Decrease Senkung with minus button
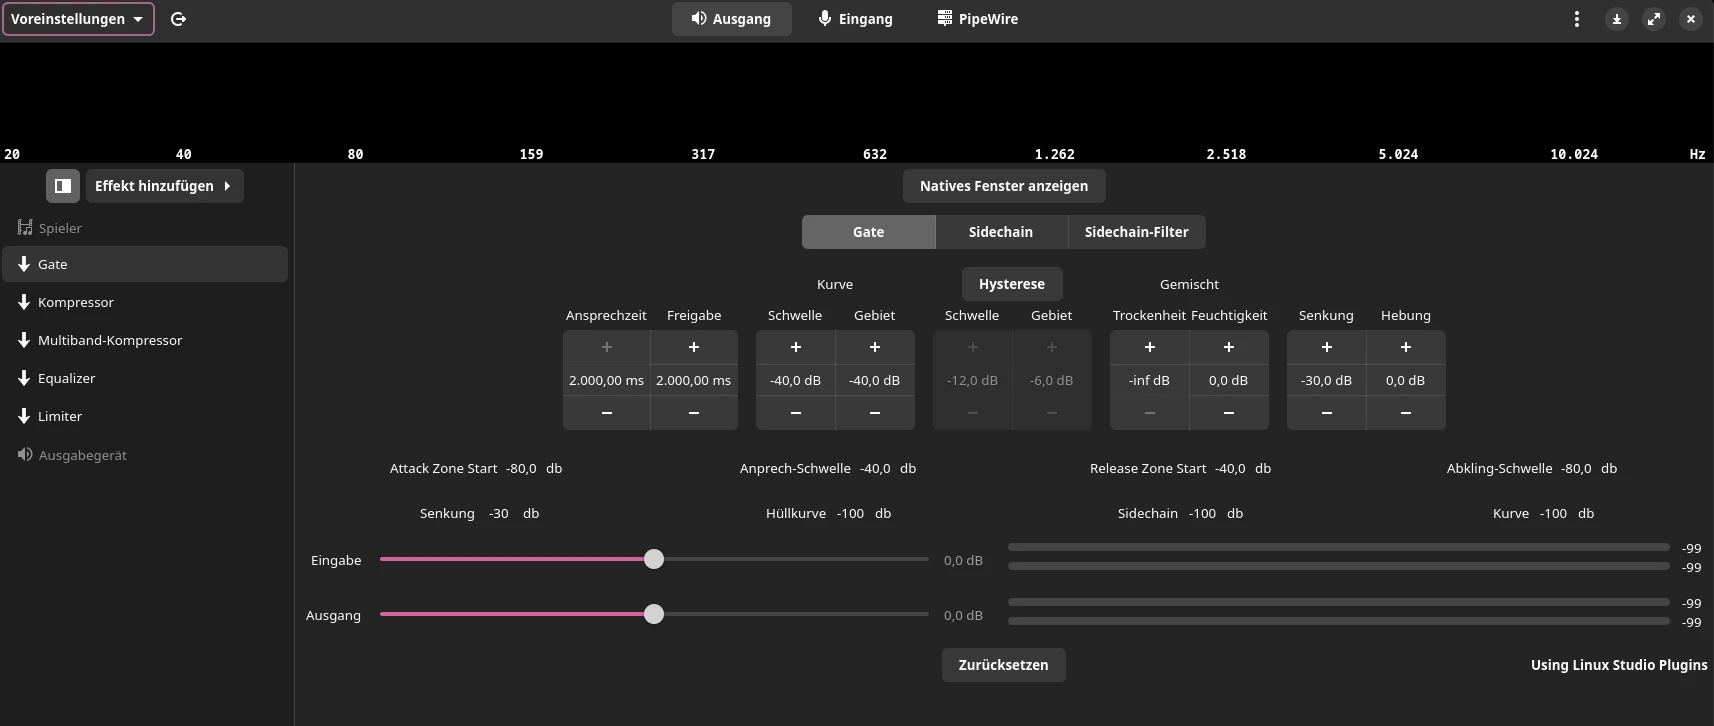This screenshot has height=726, width=1714. 1327,413
